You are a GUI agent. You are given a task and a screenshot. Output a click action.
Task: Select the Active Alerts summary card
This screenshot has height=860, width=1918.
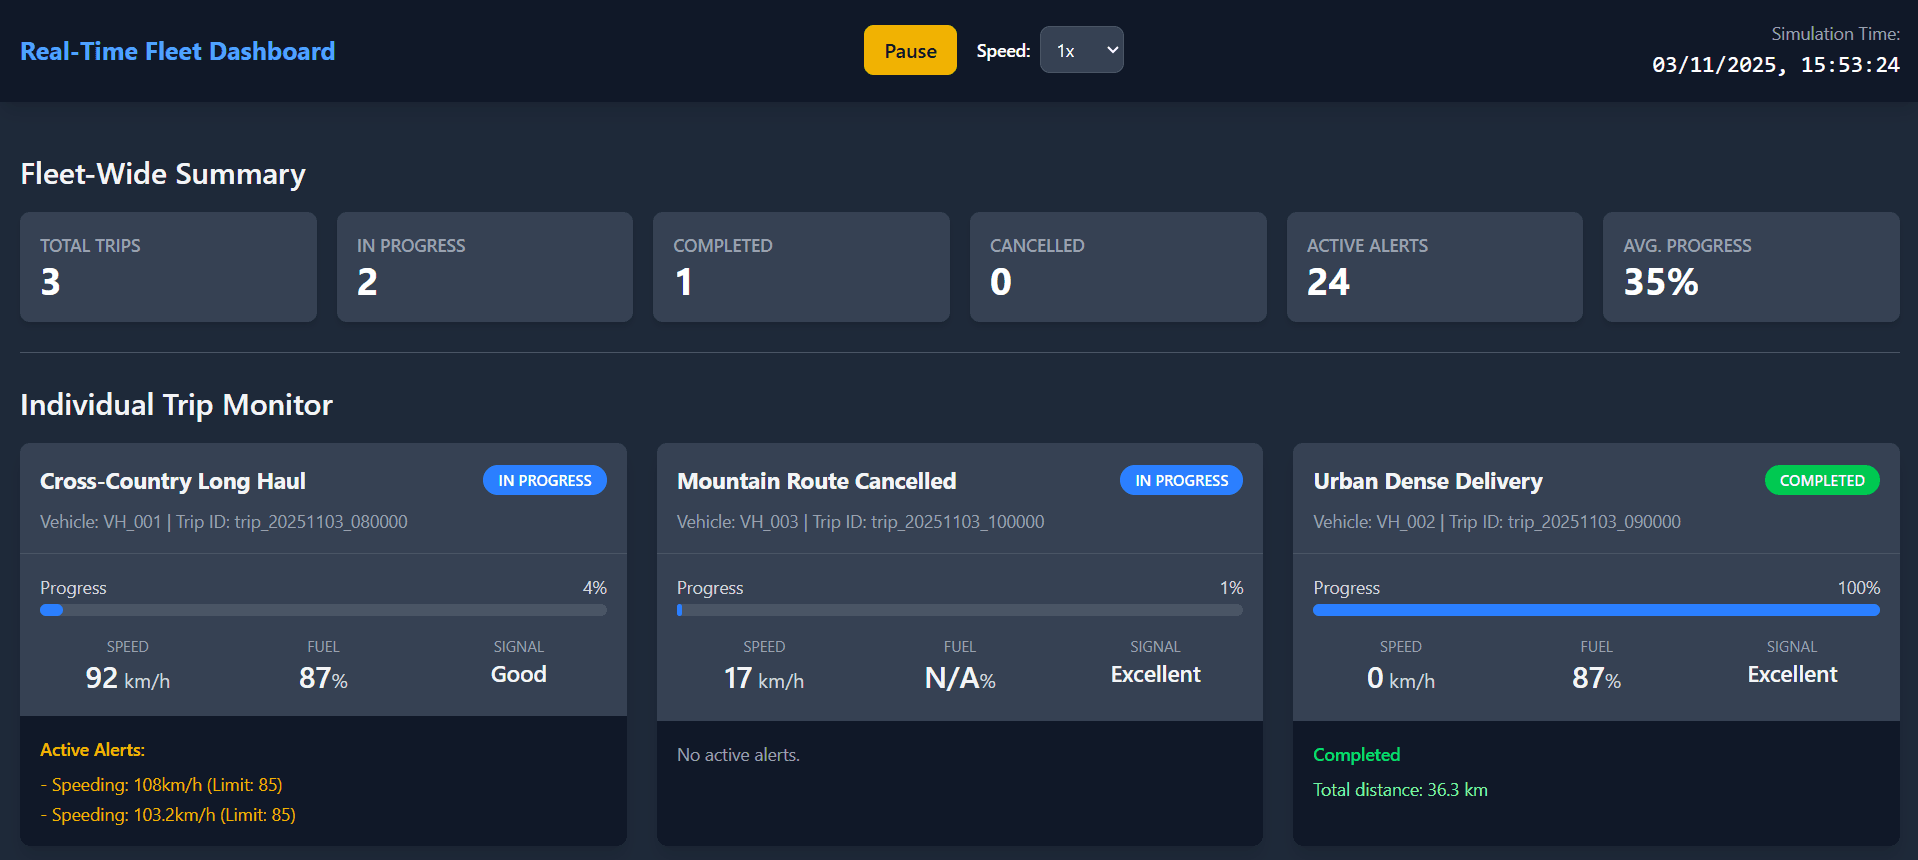pos(1435,267)
